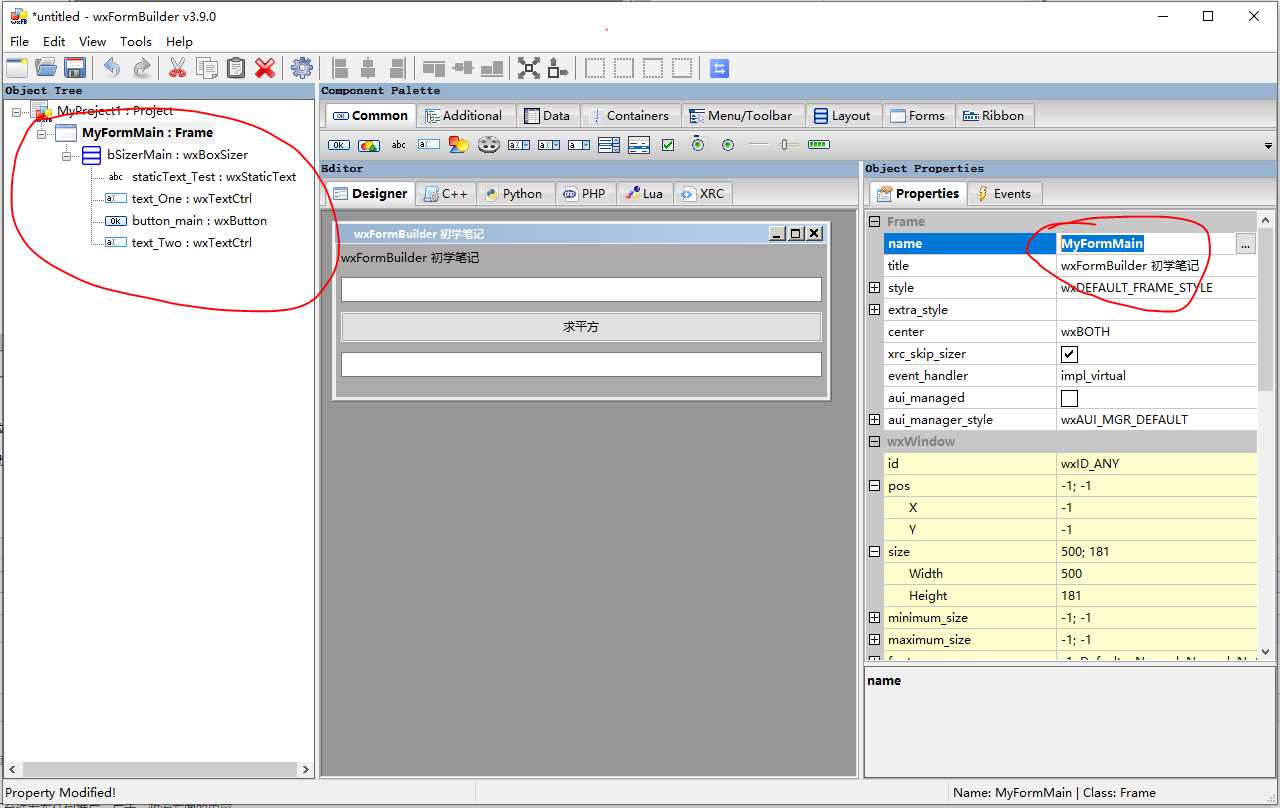The height and width of the screenshot is (808, 1280).
Task: Click the blue sizer swap toolbar icon
Action: 720,68
